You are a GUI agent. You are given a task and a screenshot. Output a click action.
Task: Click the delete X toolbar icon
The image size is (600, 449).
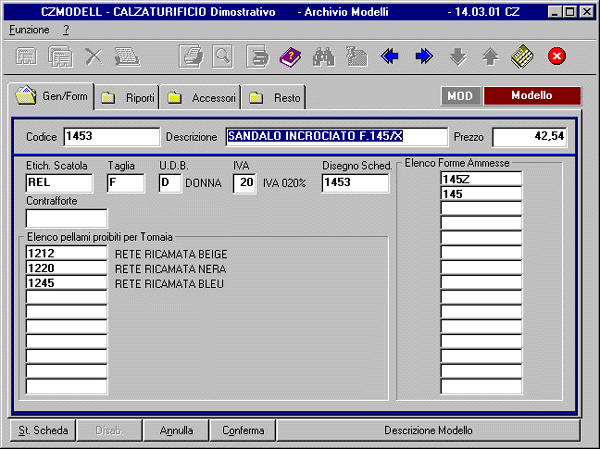click(94, 57)
